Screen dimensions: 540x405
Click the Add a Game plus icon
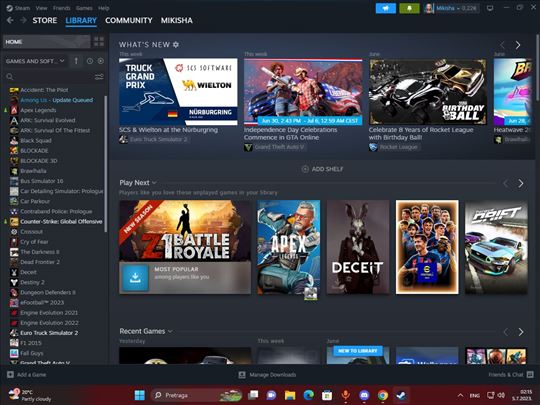pos(10,375)
